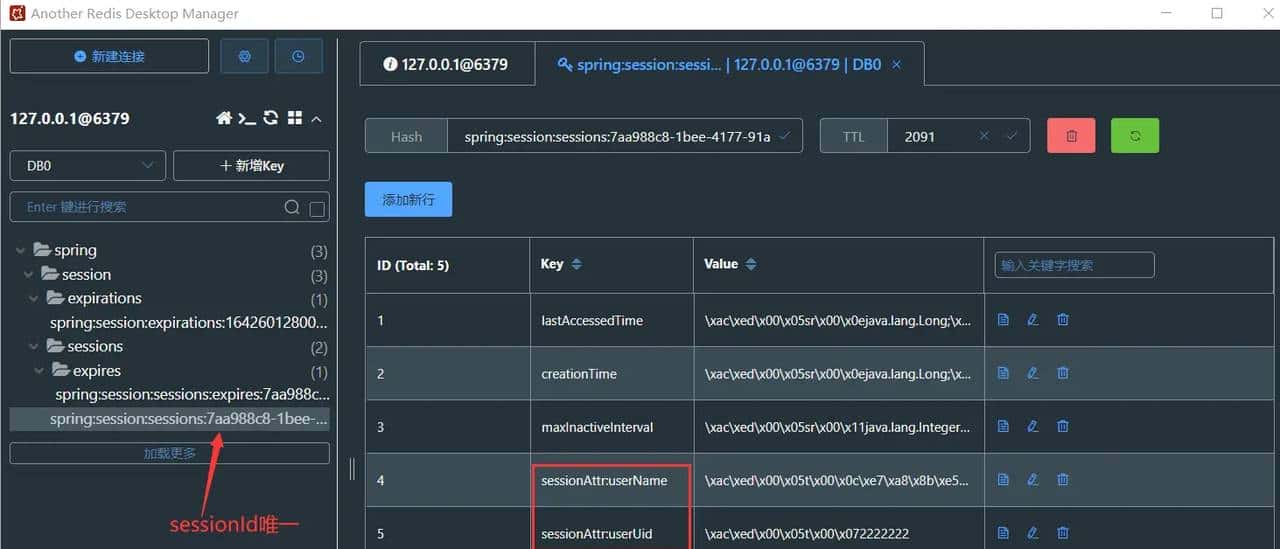The height and width of the screenshot is (549, 1280).
Task: Edit the sessionAttr:userUid row
Action: pos(1033,533)
